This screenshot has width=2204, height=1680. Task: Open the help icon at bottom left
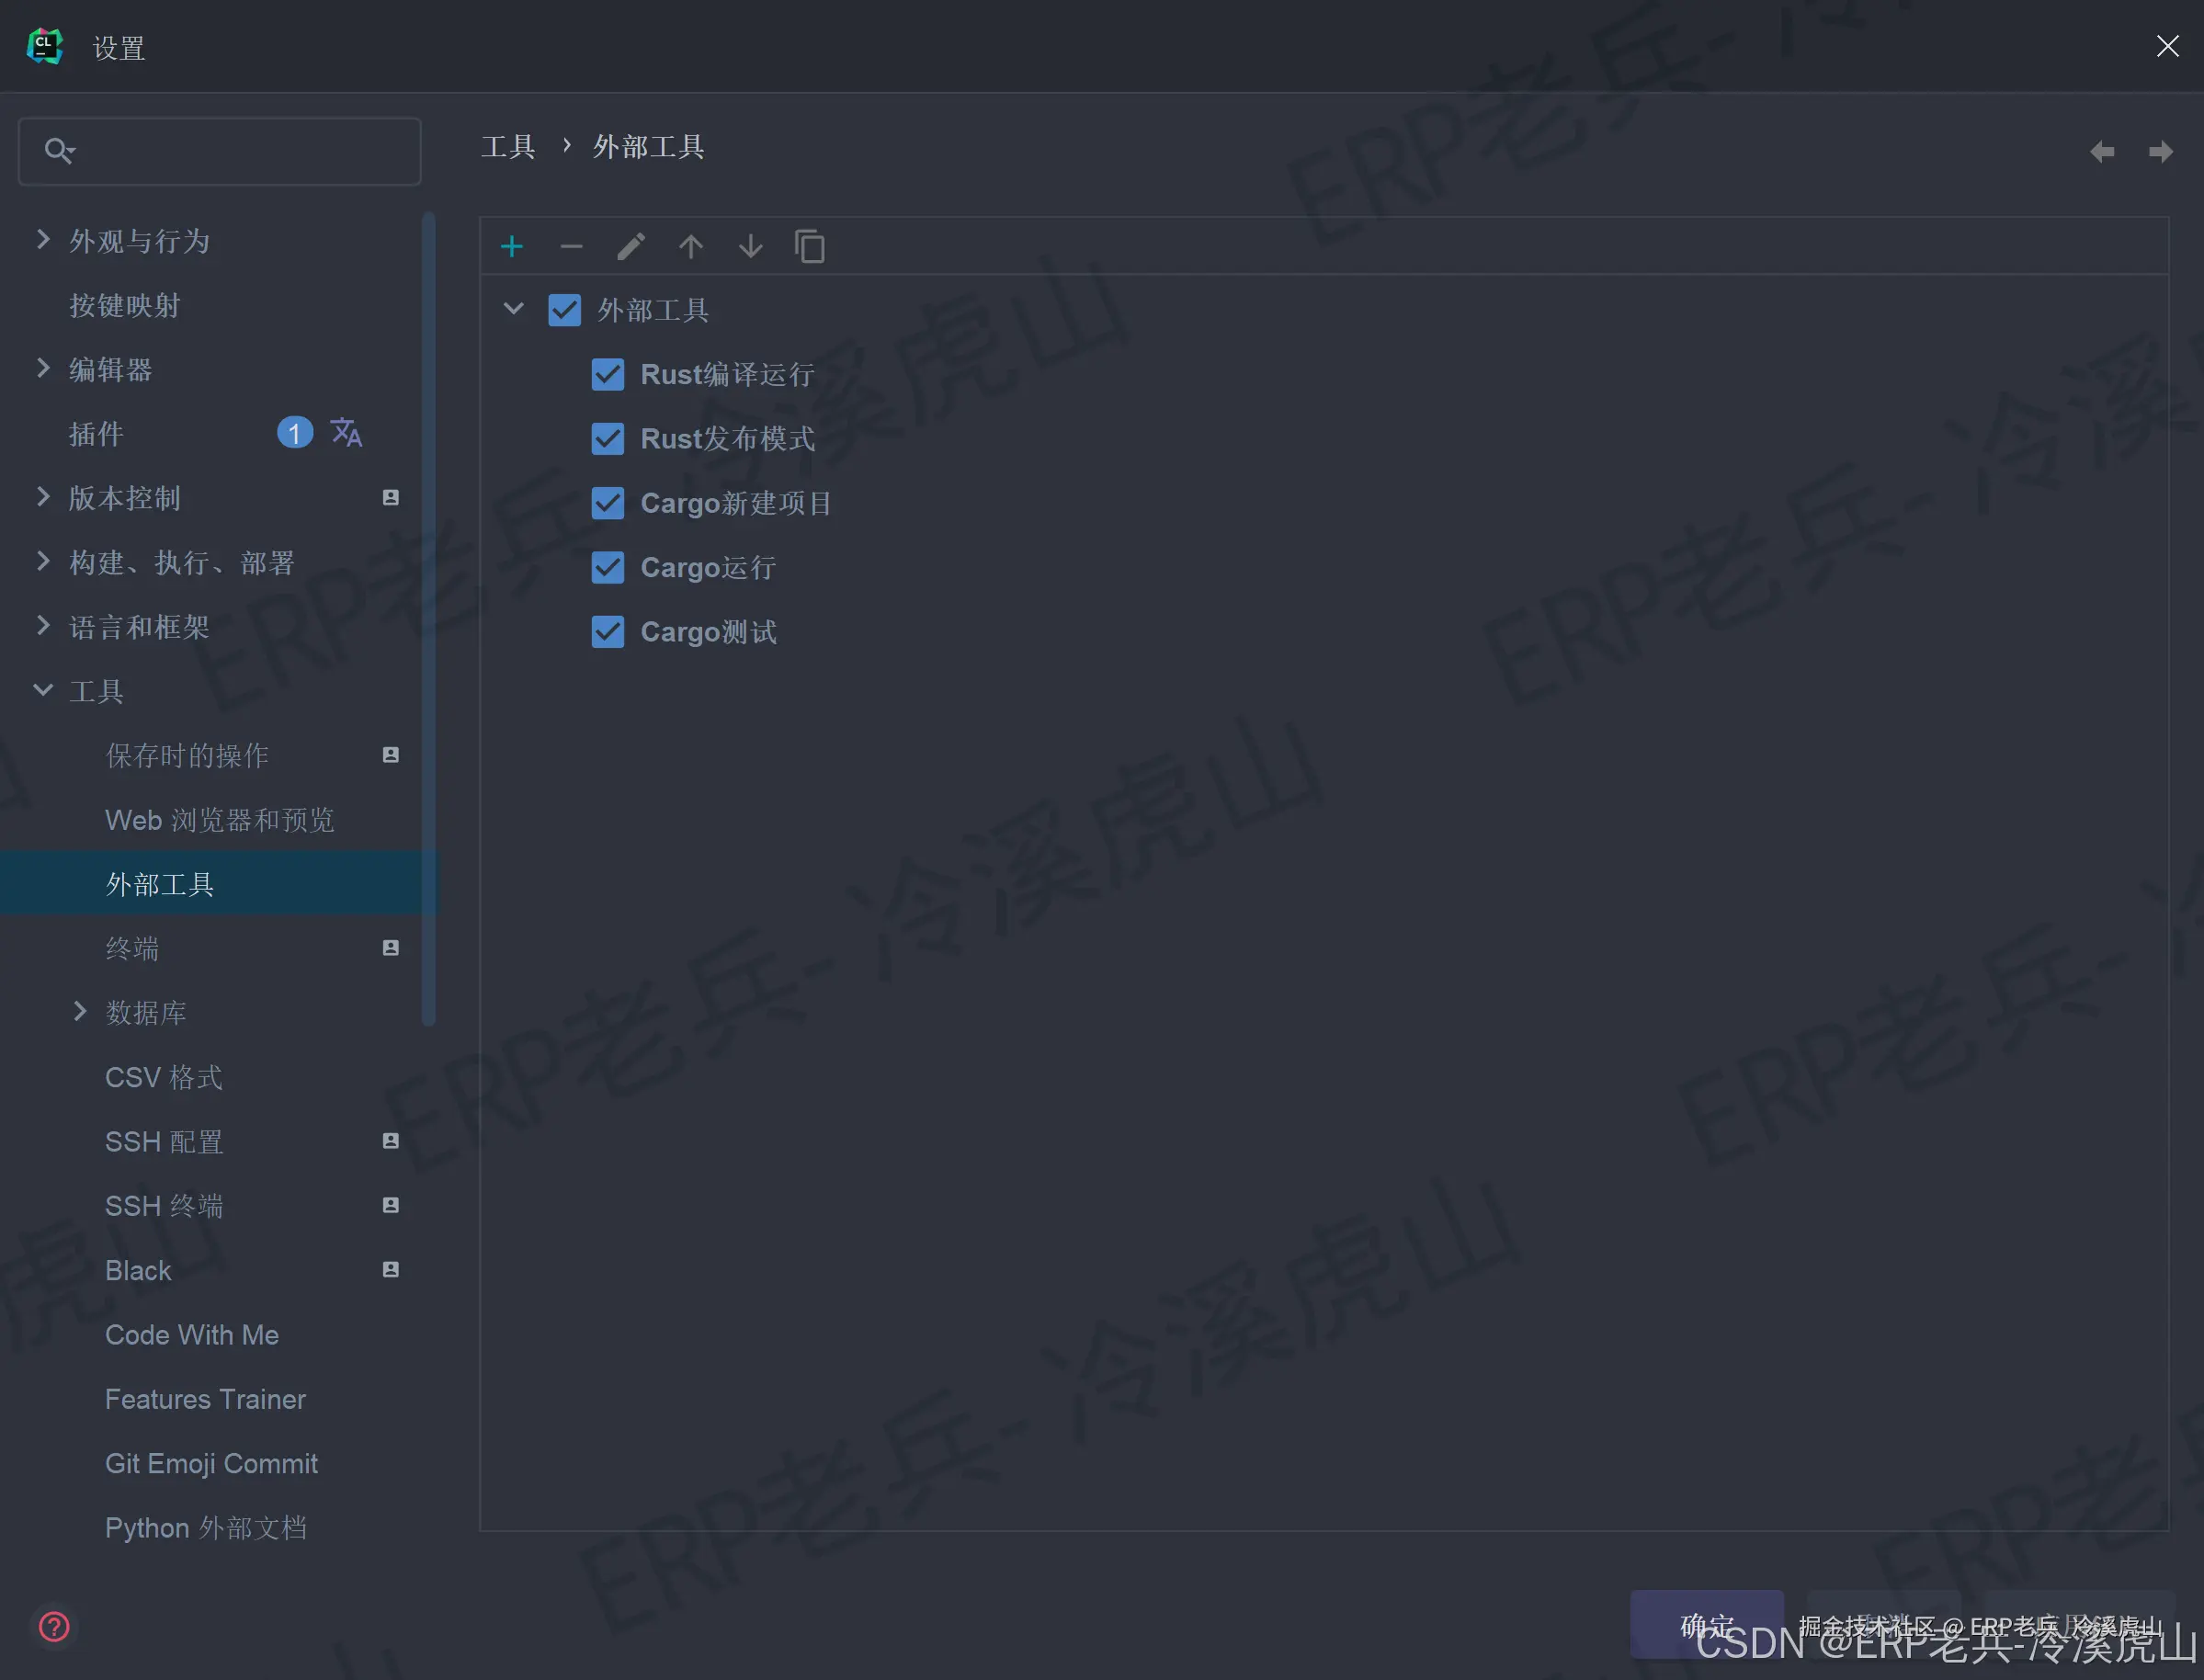pyautogui.click(x=54, y=1627)
